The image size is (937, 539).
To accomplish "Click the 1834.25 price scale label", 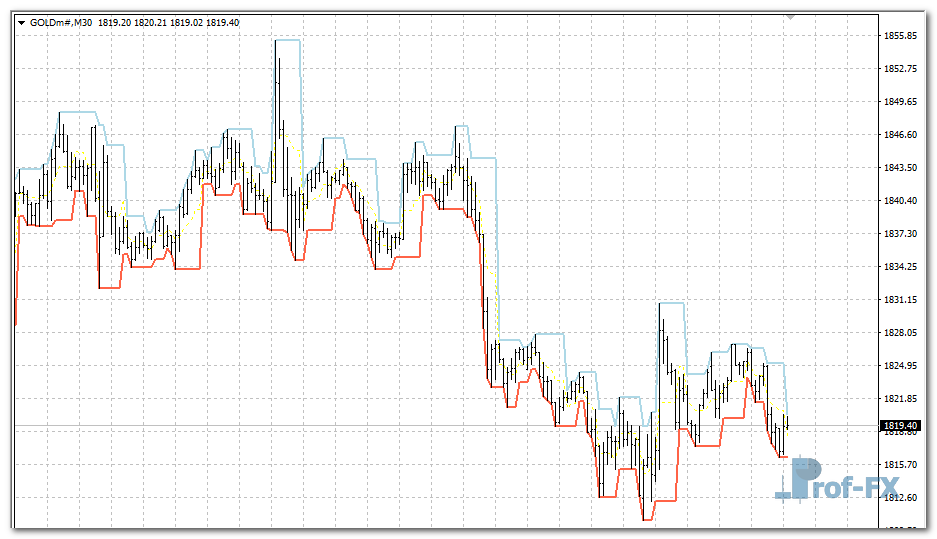I will [901, 267].
